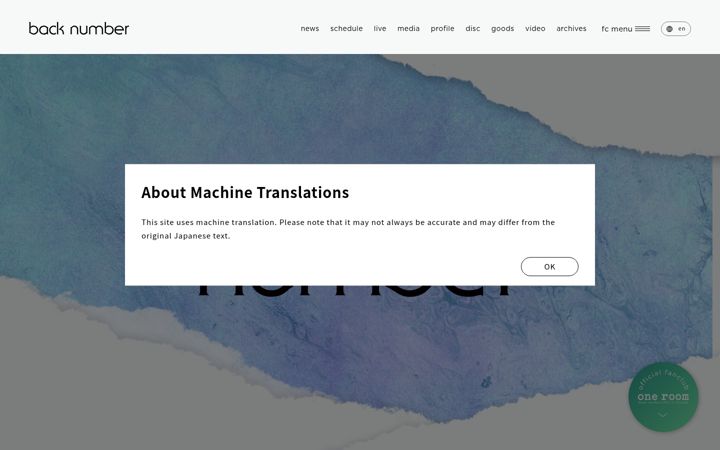
Task: Click the 'About Machine Translations' heading
Action: coord(245,192)
